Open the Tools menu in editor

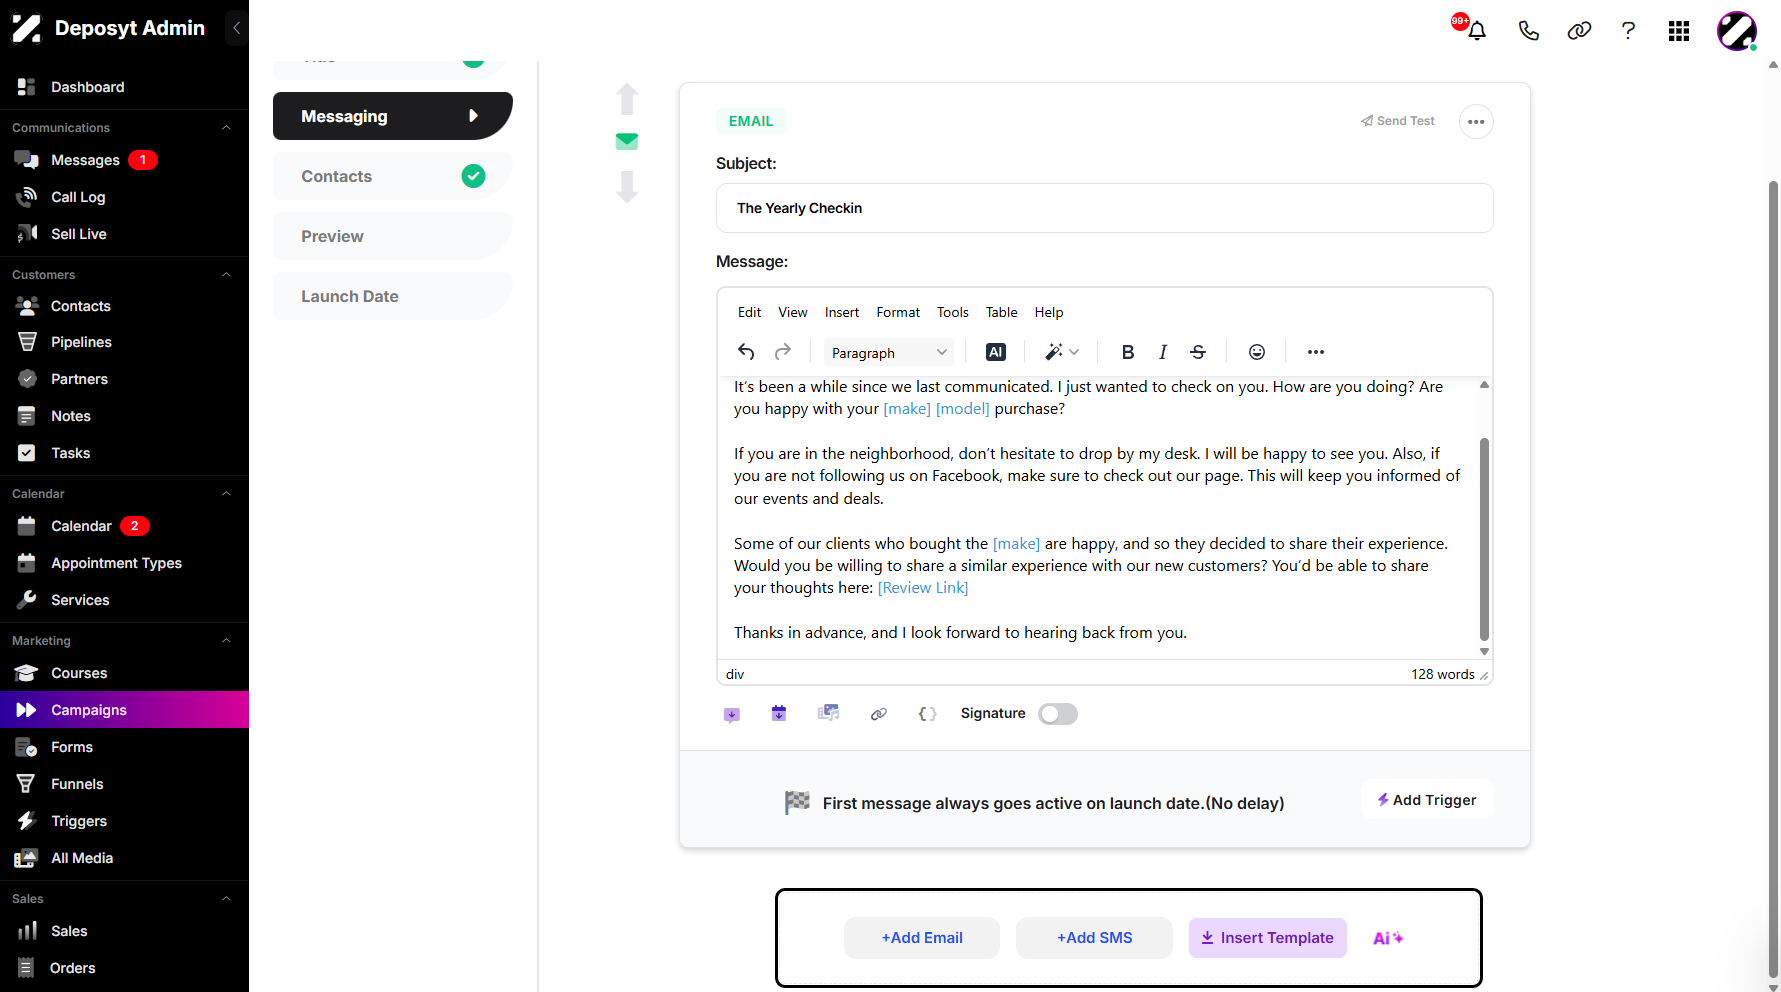point(952,312)
